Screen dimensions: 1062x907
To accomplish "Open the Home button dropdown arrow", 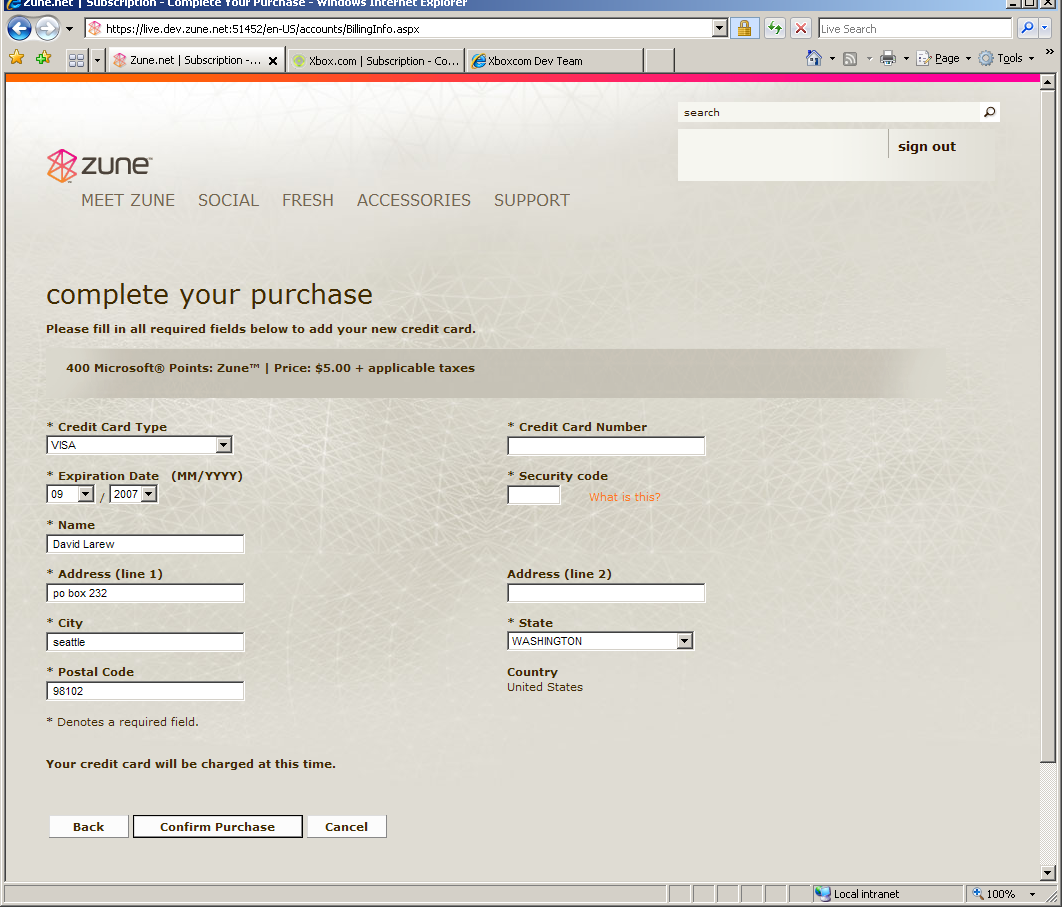I will [832, 59].
